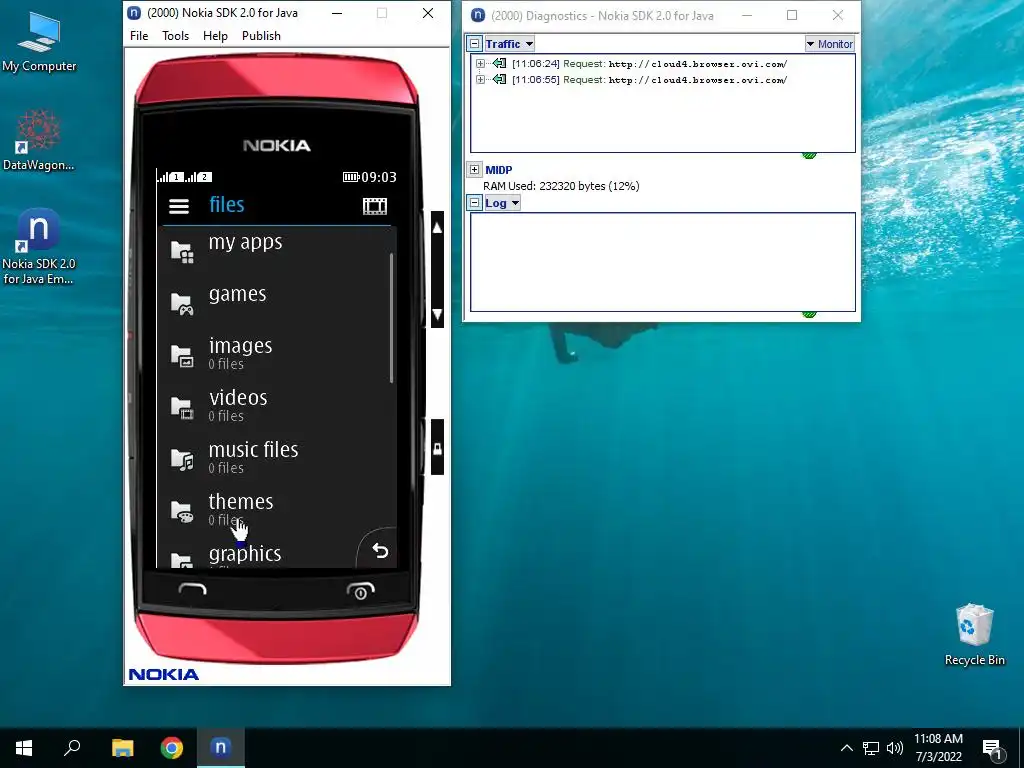Select second cloud4.browser.ovi.com request URL
This screenshot has width=1024, height=768.
pos(697,80)
